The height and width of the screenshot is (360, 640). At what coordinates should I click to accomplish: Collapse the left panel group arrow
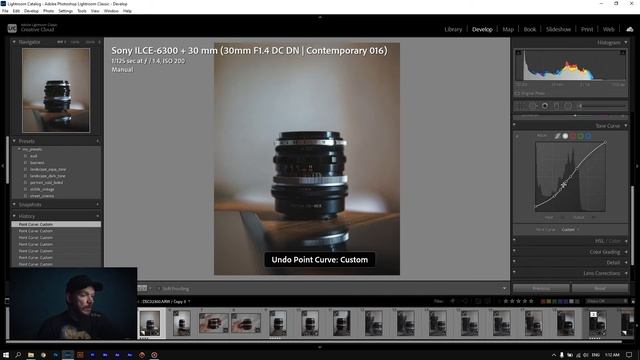click(x=3, y=166)
